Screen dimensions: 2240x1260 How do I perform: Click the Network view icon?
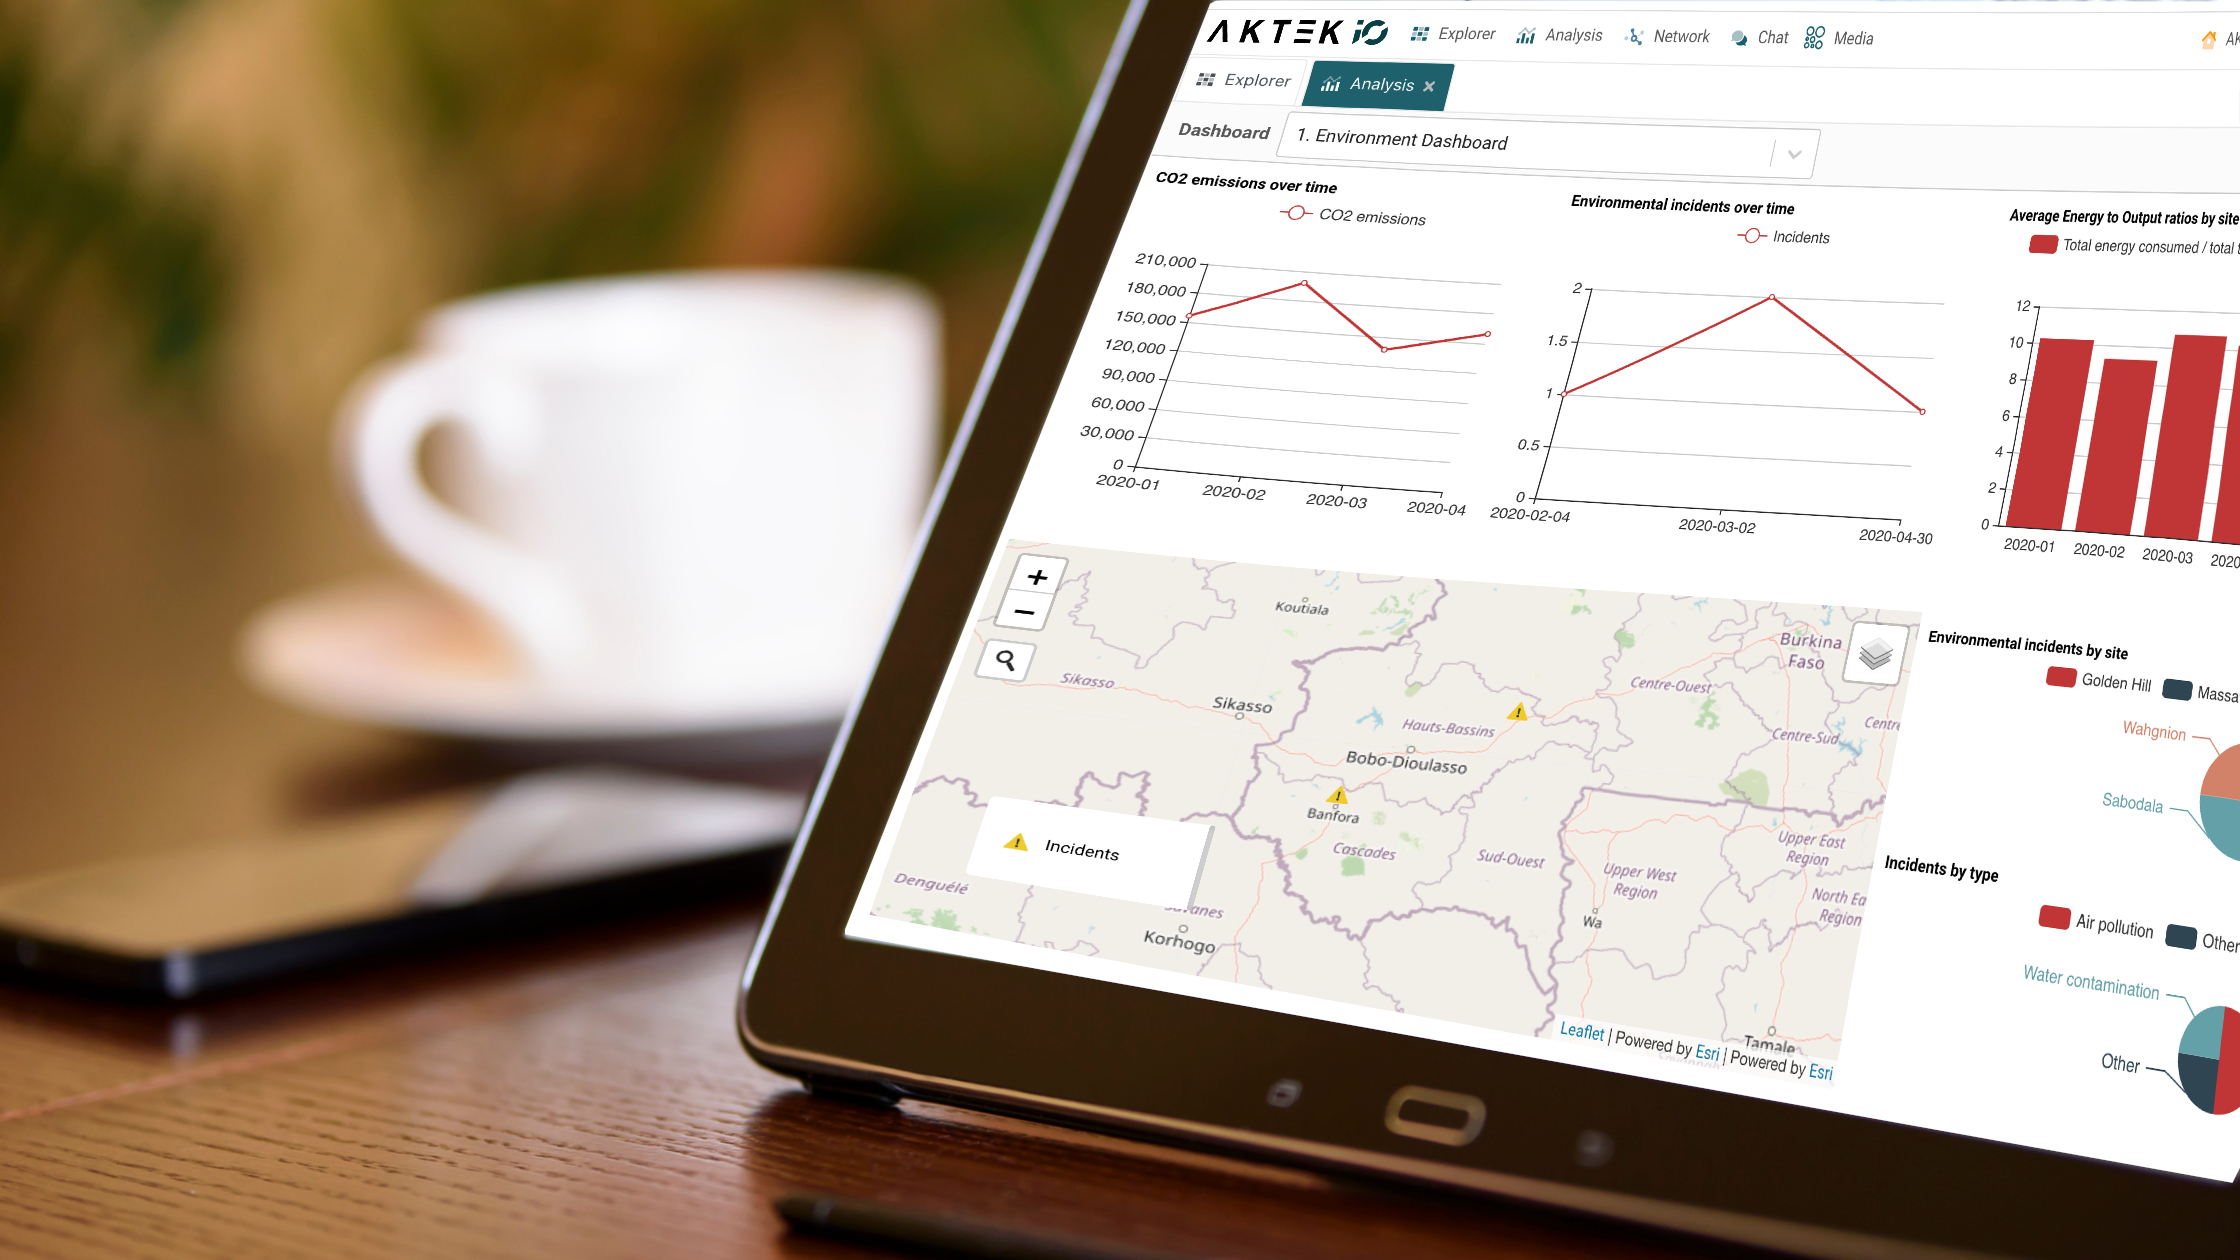[x=1637, y=37]
